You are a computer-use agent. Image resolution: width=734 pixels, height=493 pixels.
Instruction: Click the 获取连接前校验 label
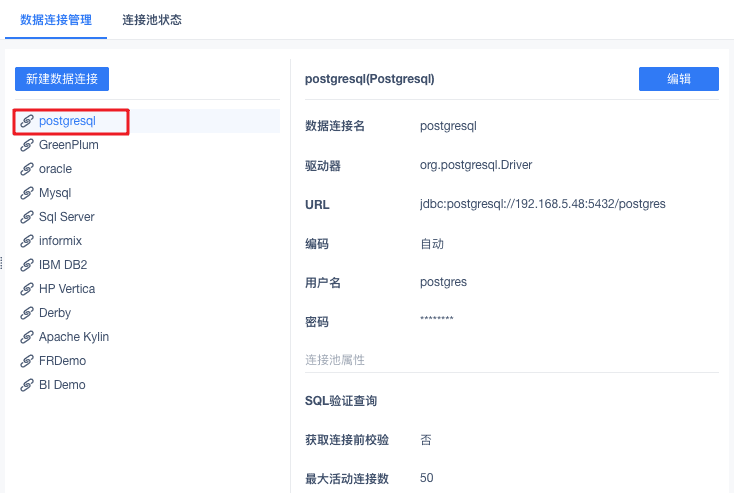click(347, 440)
